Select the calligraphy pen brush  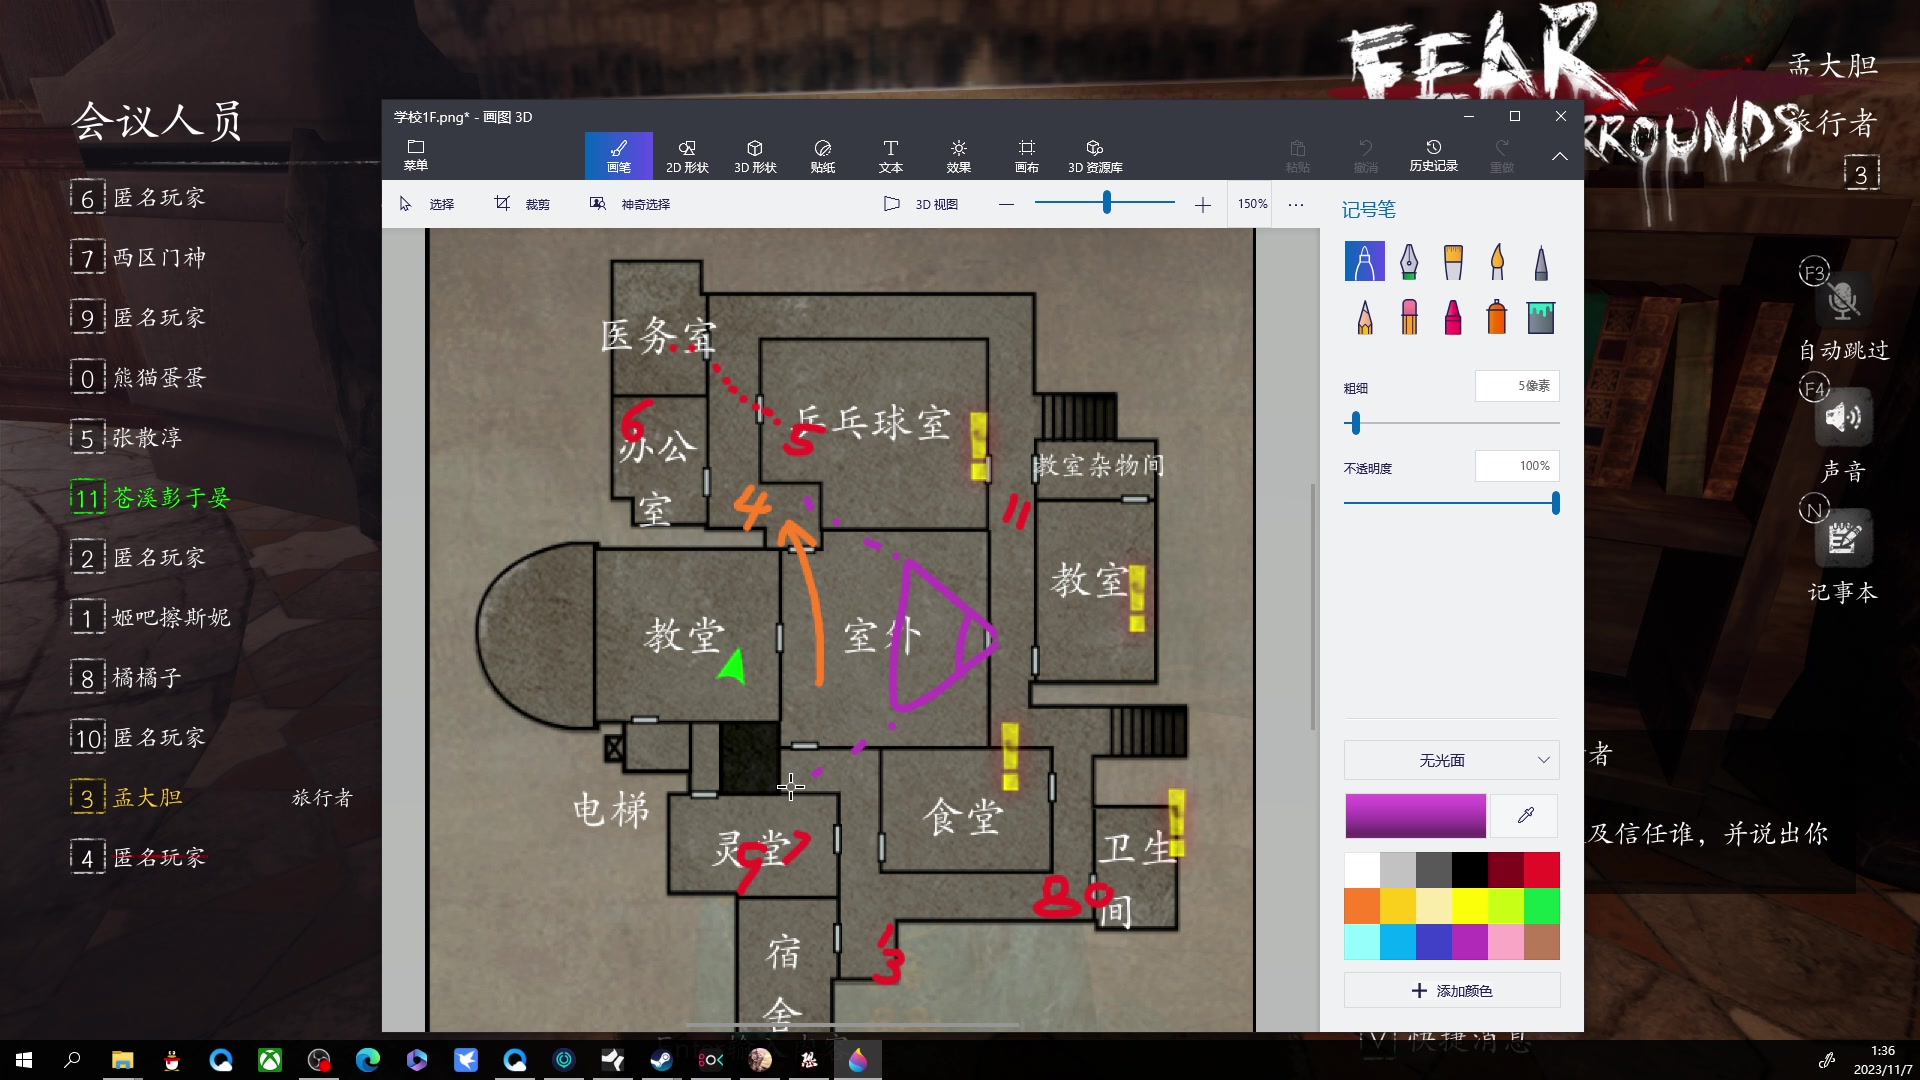click(1408, 261)
